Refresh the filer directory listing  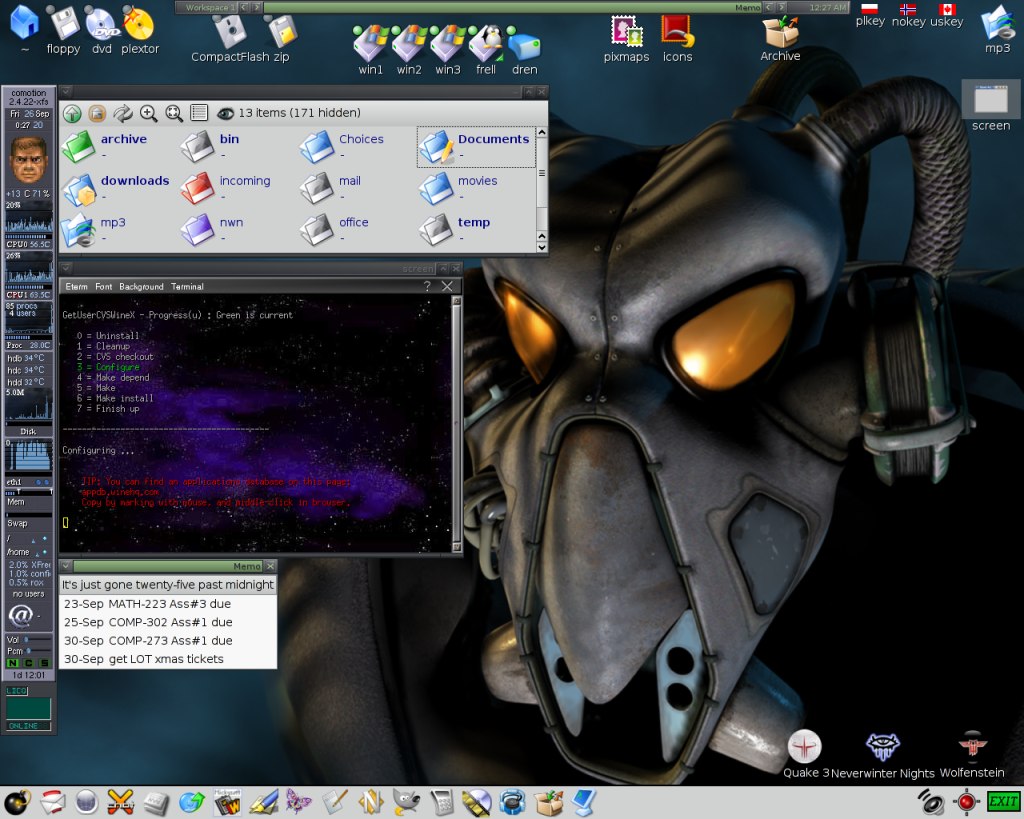point(123,113)
